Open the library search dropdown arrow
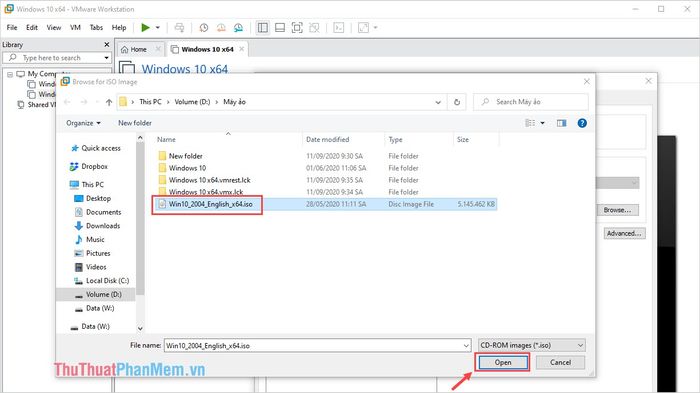 point(106,58)
